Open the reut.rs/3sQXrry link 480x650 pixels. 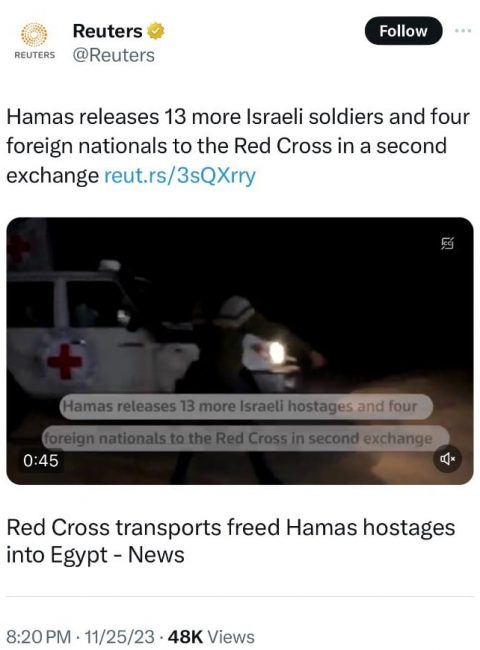pos(179,175)
